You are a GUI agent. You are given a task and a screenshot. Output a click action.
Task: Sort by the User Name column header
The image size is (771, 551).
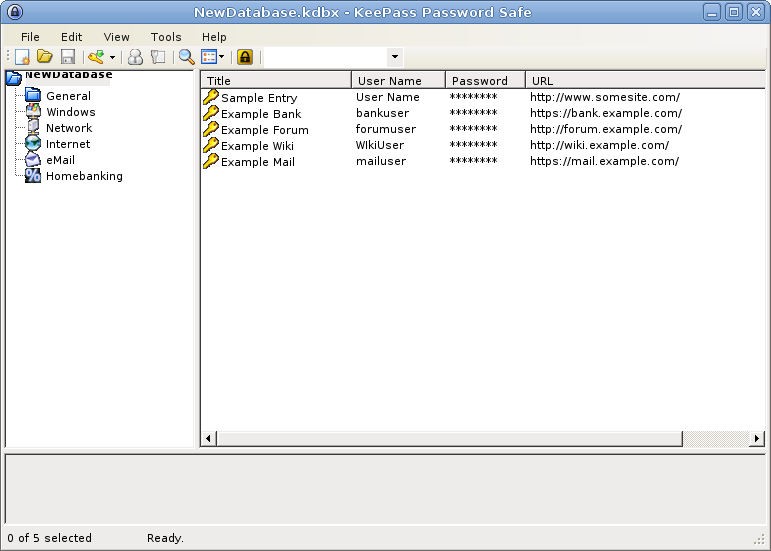(398, 80)
